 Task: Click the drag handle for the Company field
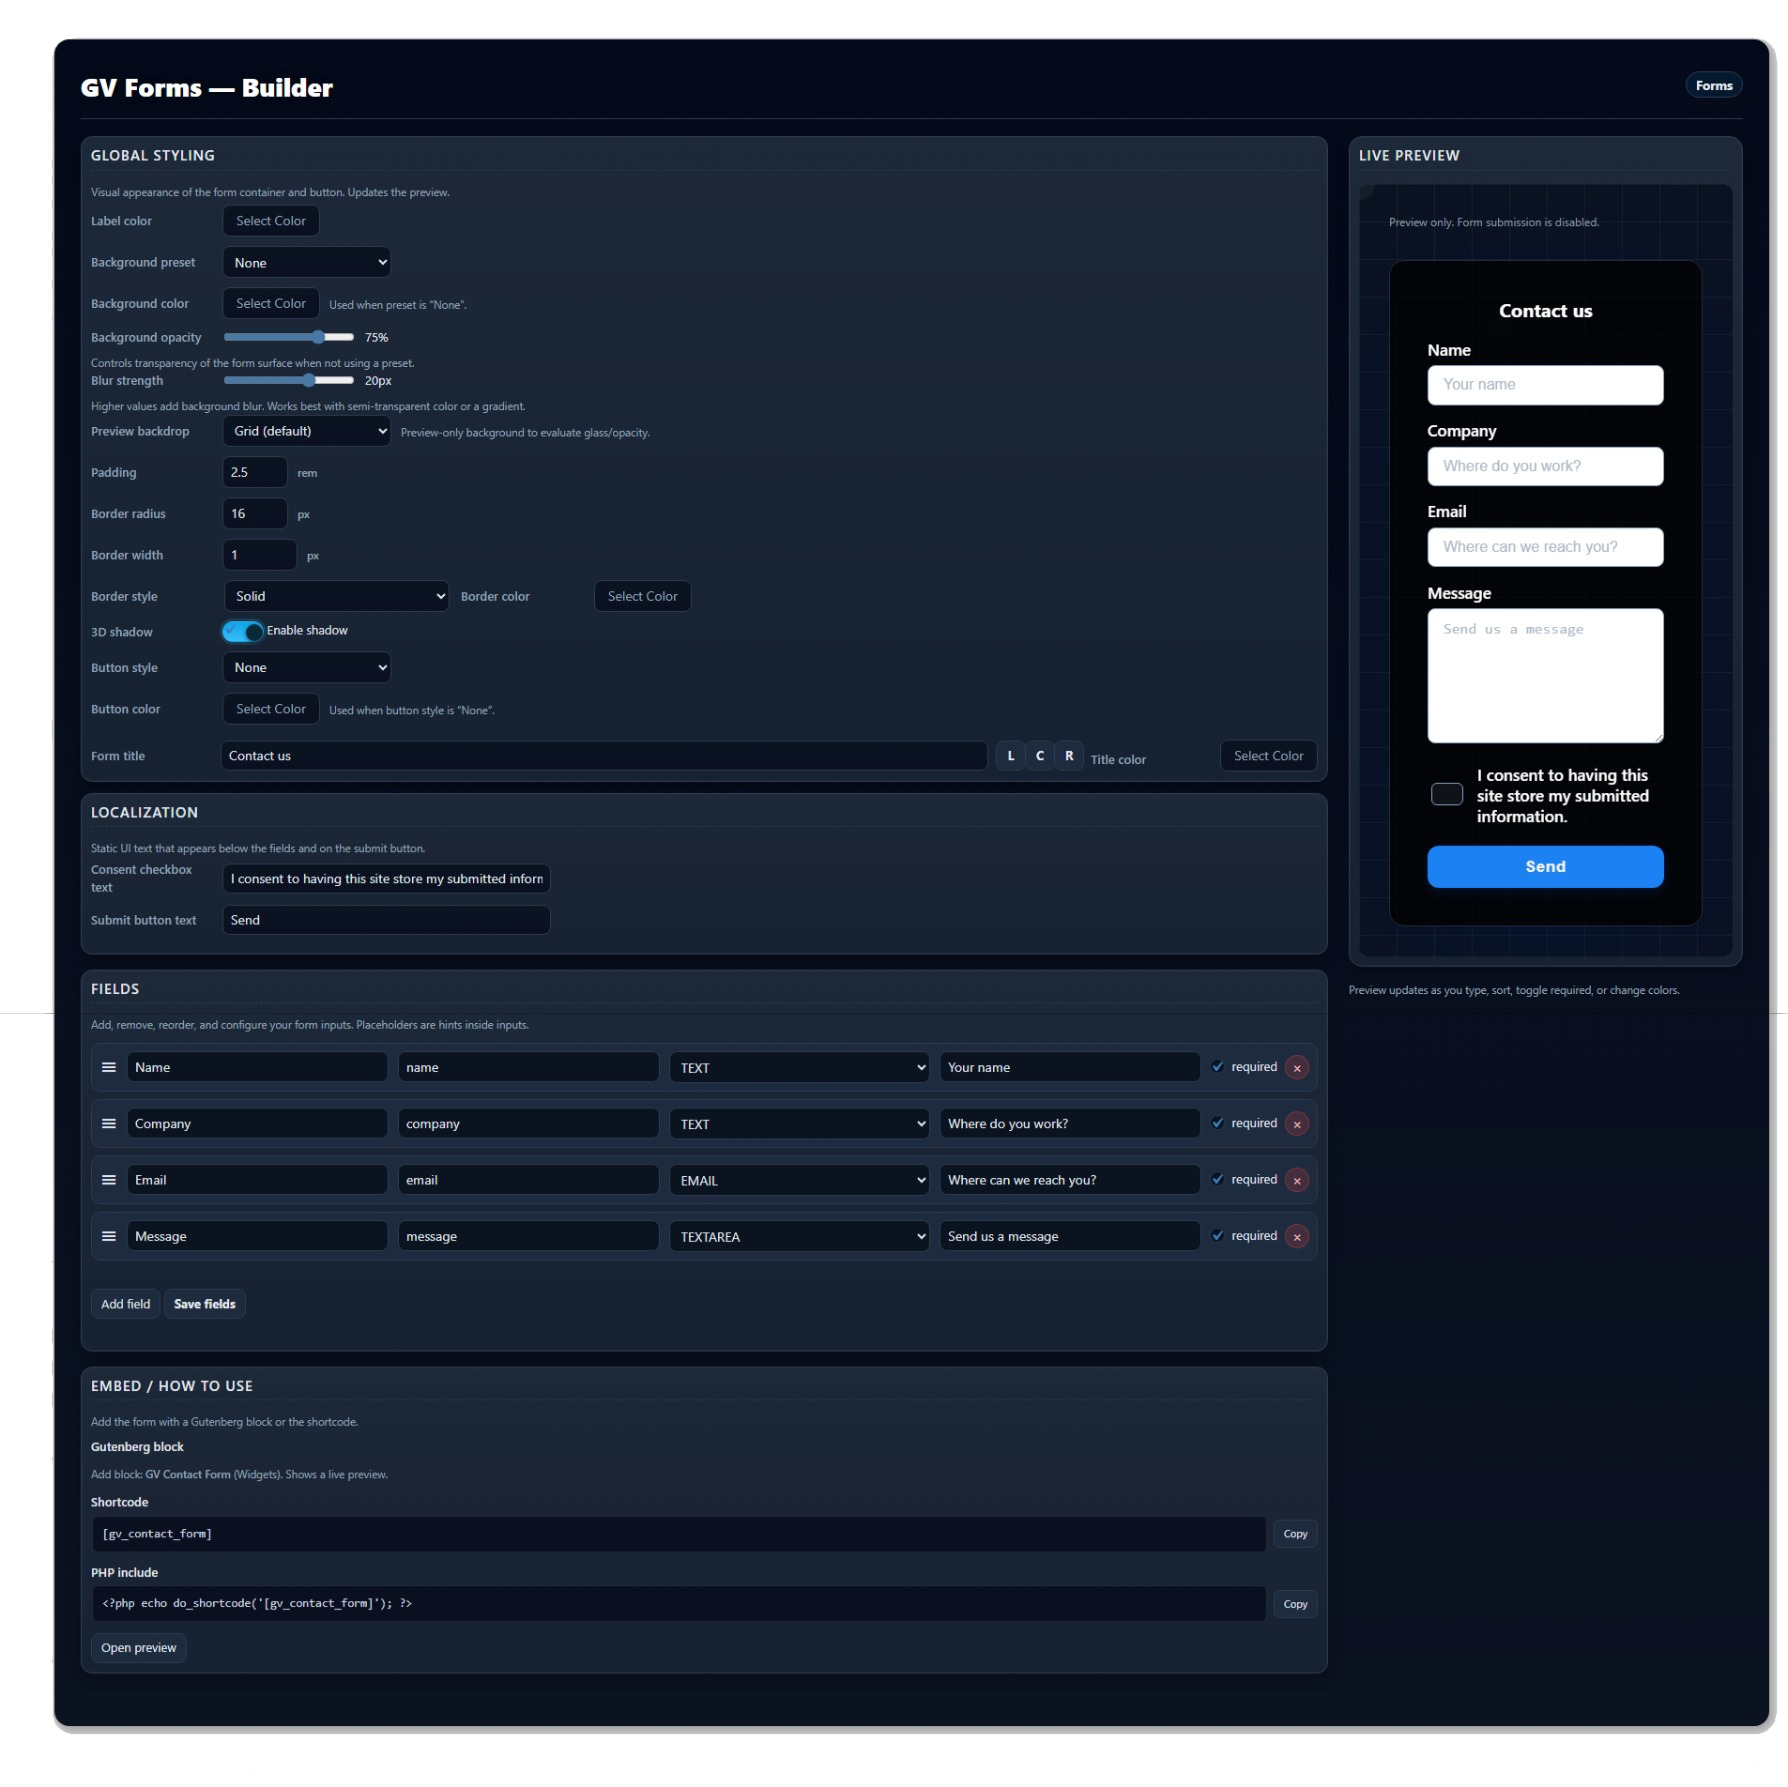pyautogui.click(x=109, y=1123)
